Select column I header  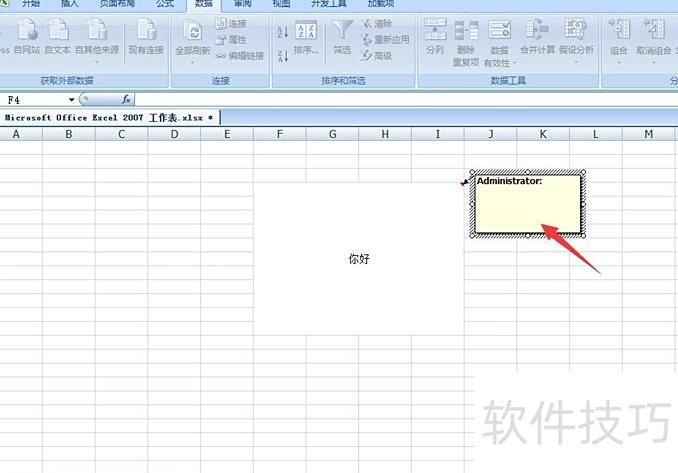(438, 134)
